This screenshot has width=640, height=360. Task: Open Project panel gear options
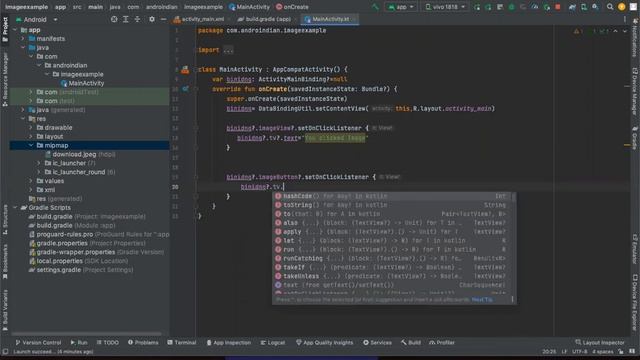(x=152, y=19)
